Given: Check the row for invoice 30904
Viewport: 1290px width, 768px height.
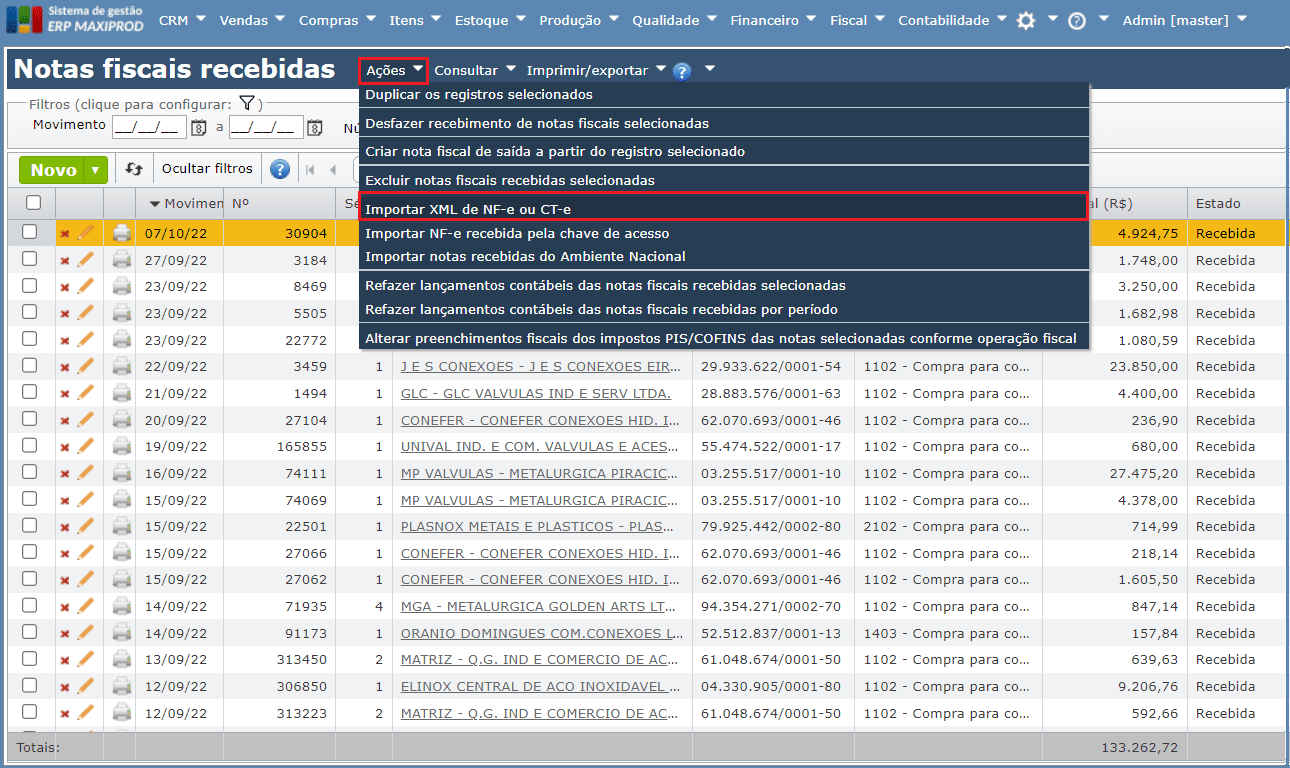Looking at the screenshot, I should coord(30,232).
